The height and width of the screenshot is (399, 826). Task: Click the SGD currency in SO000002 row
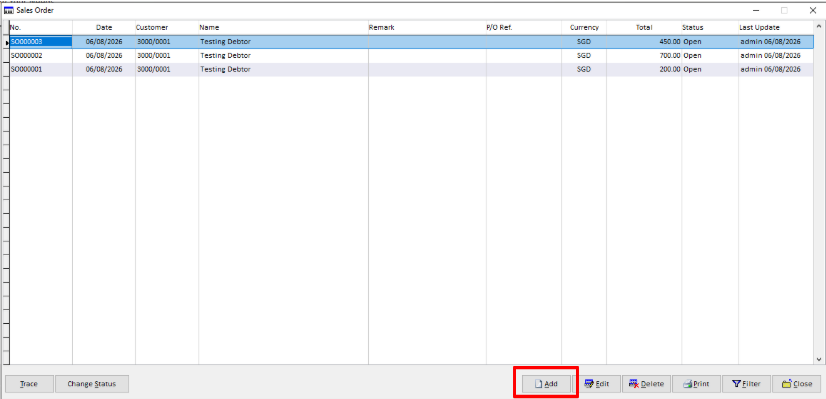(x=584, y=55)
